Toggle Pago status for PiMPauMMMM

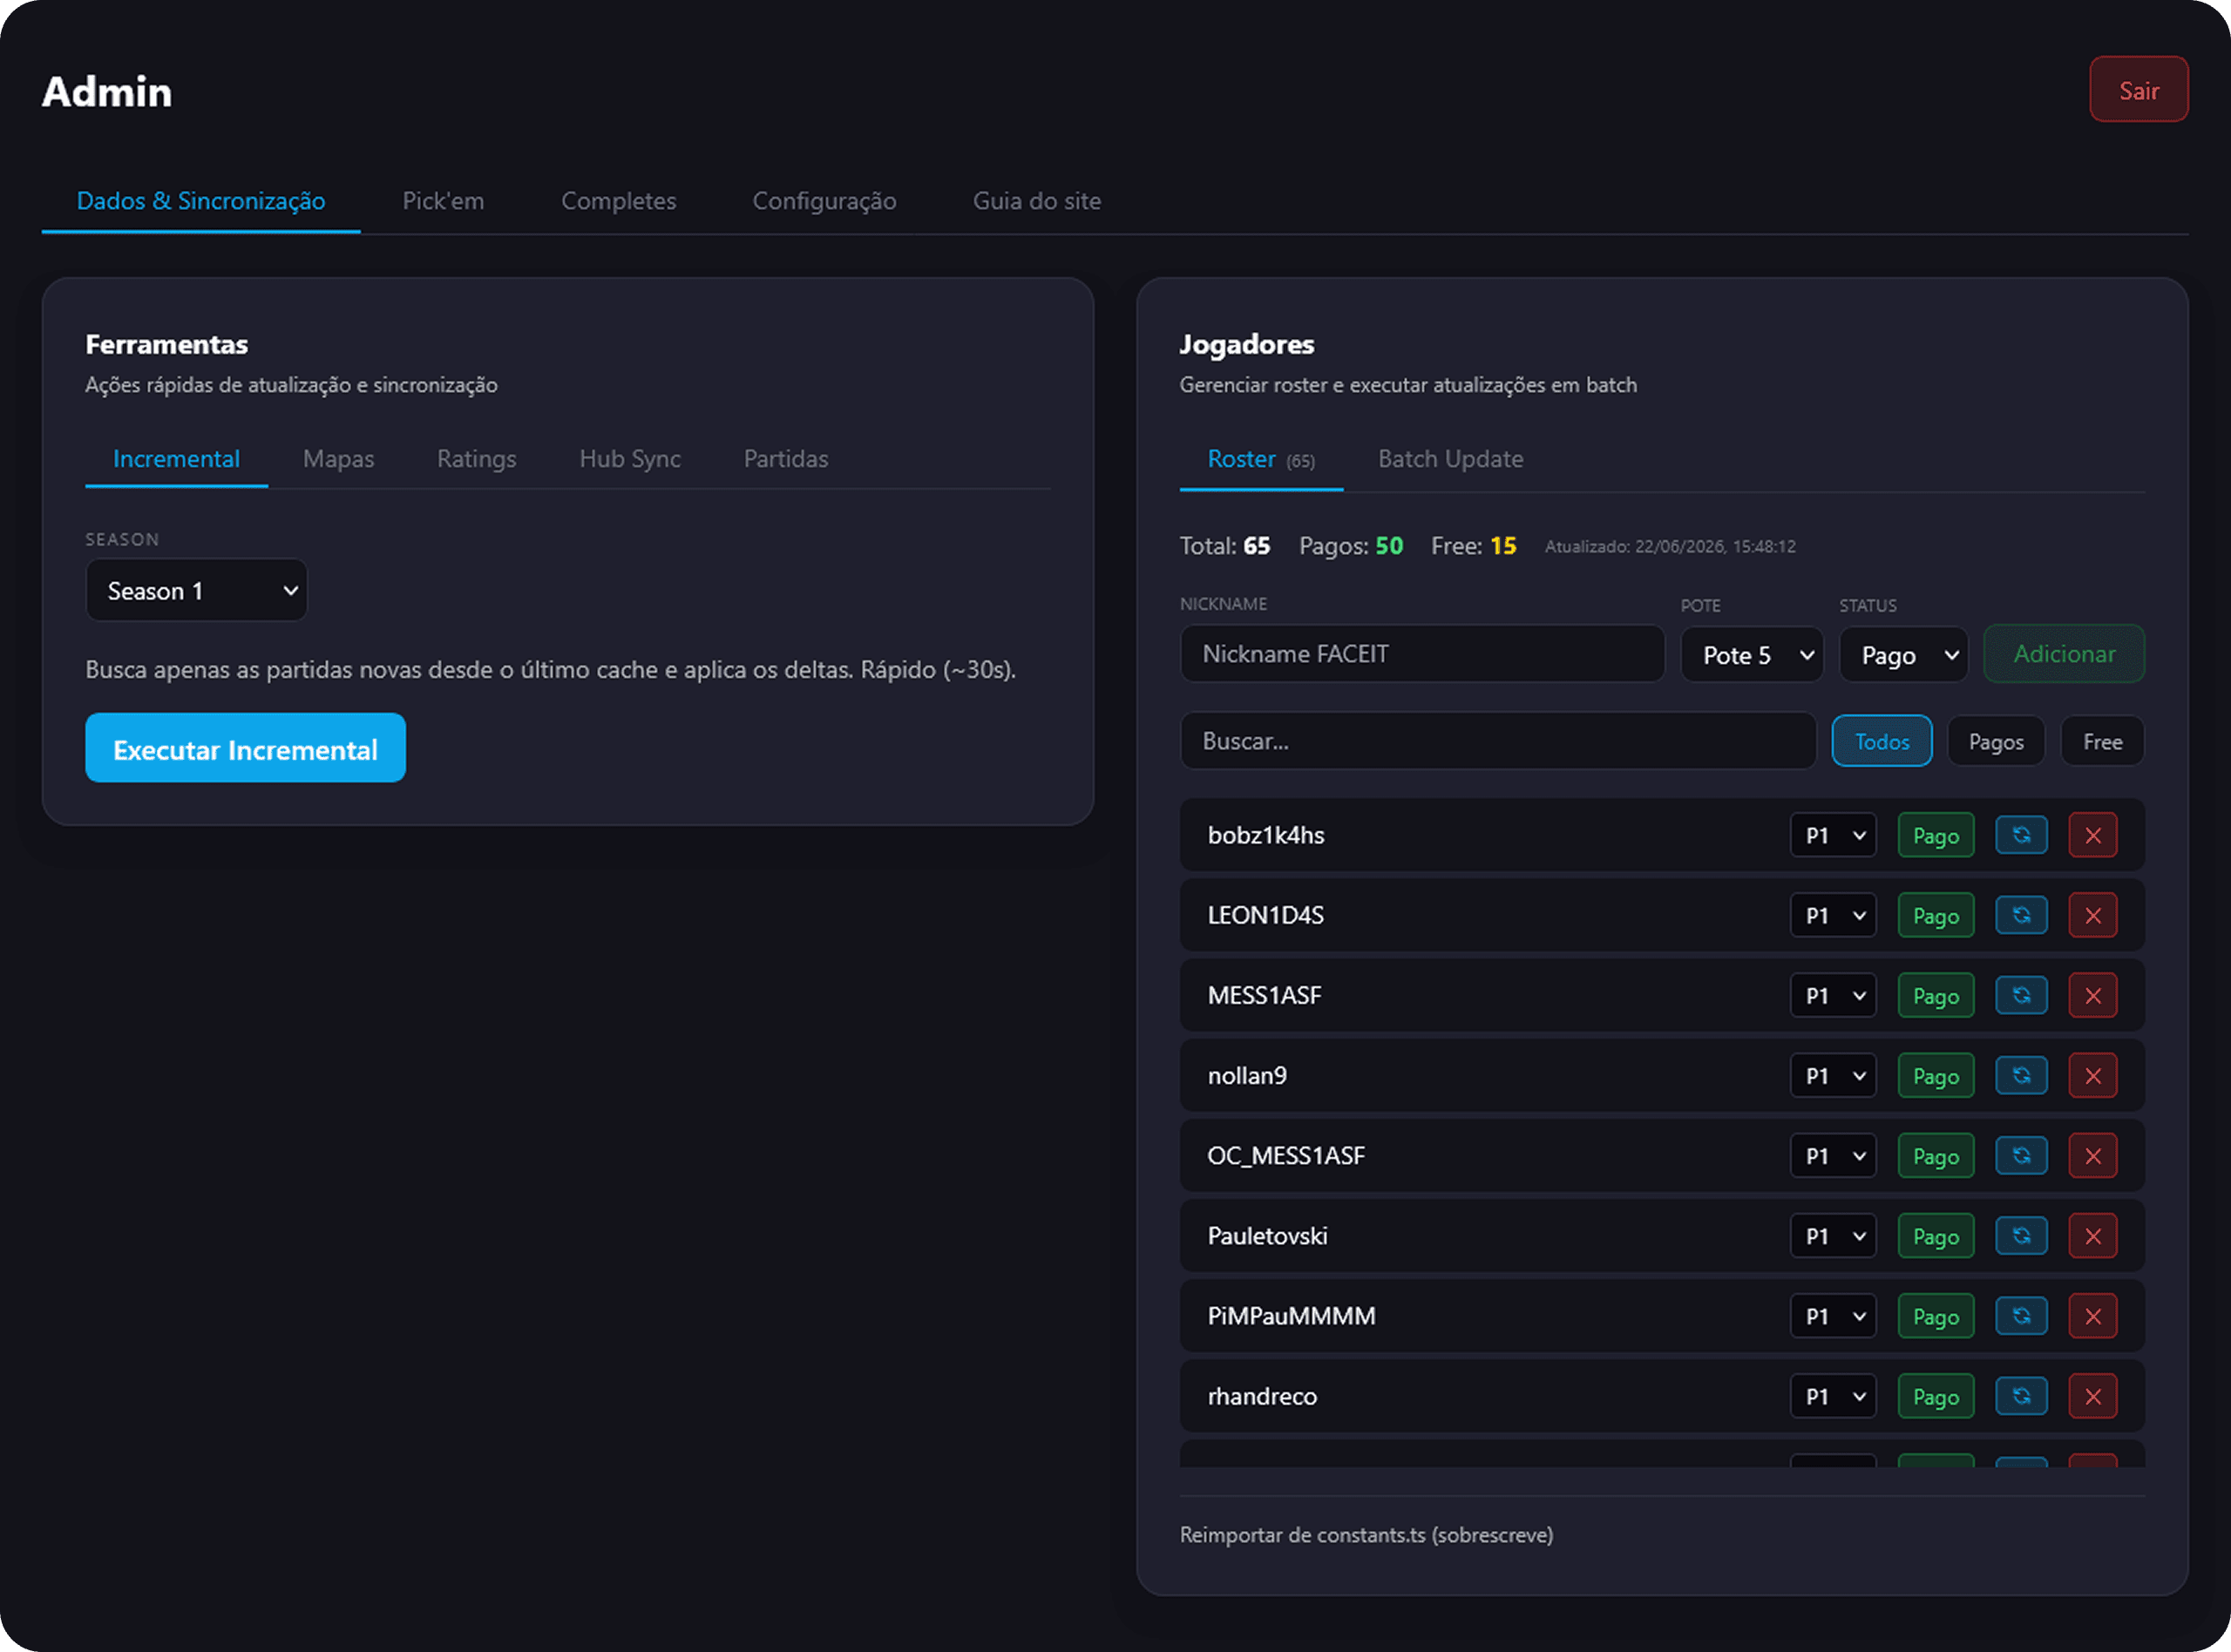[1935, 1315]
